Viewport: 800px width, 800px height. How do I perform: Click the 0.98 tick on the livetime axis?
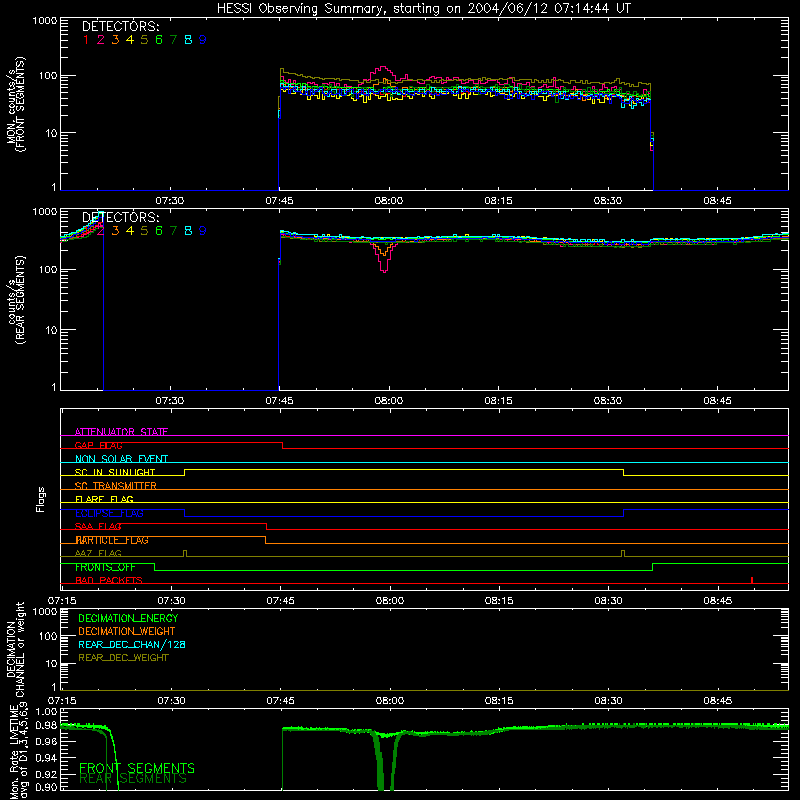[47, 725]
